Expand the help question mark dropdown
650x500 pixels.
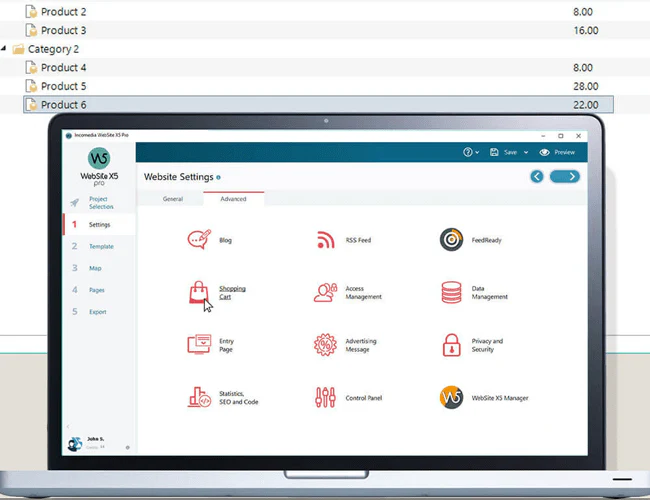click(471, 152)
